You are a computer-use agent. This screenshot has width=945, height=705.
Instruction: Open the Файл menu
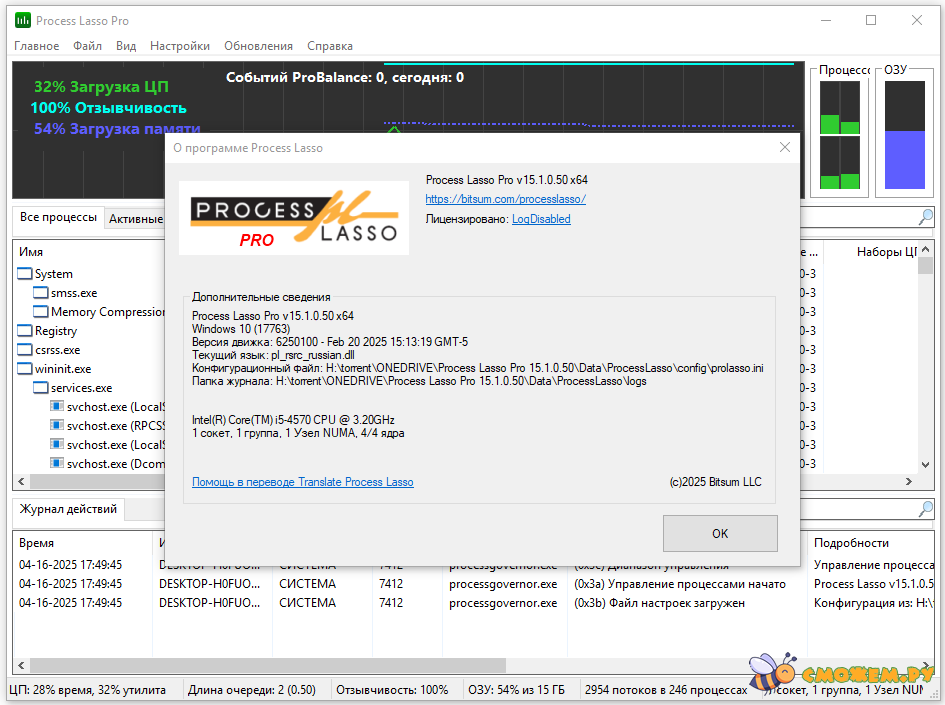(87, 46)
